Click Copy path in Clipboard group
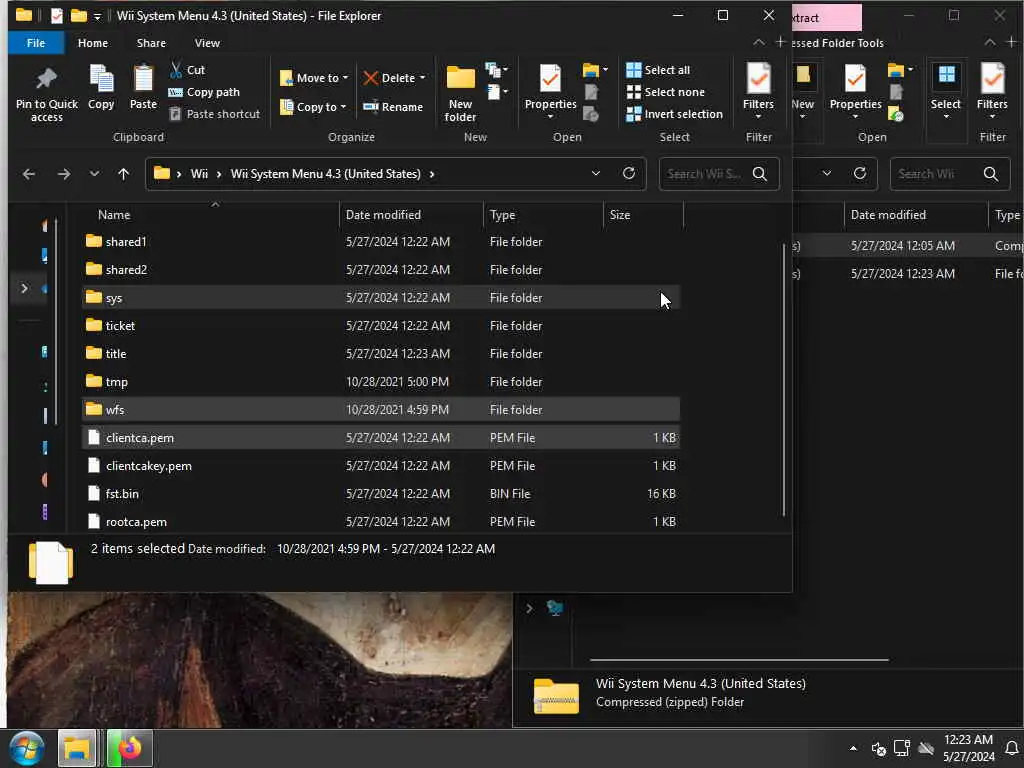The height and width of the screenshot is (768, 1024). click(204, 92)
